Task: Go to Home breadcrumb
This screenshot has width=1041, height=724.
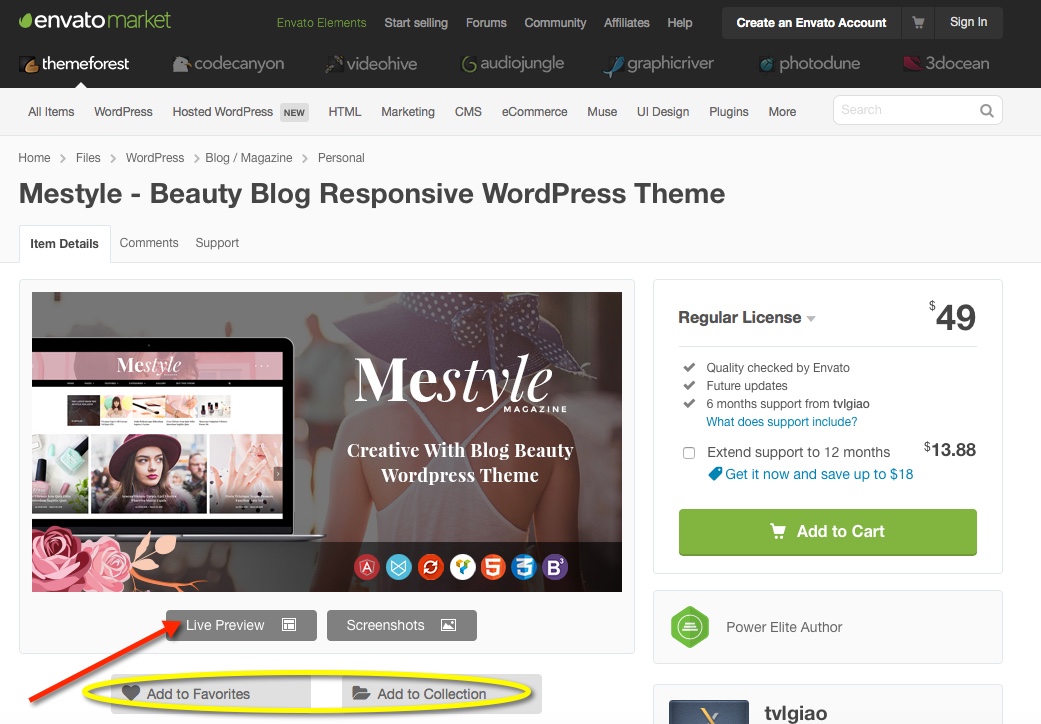Action: pos(35,158)
